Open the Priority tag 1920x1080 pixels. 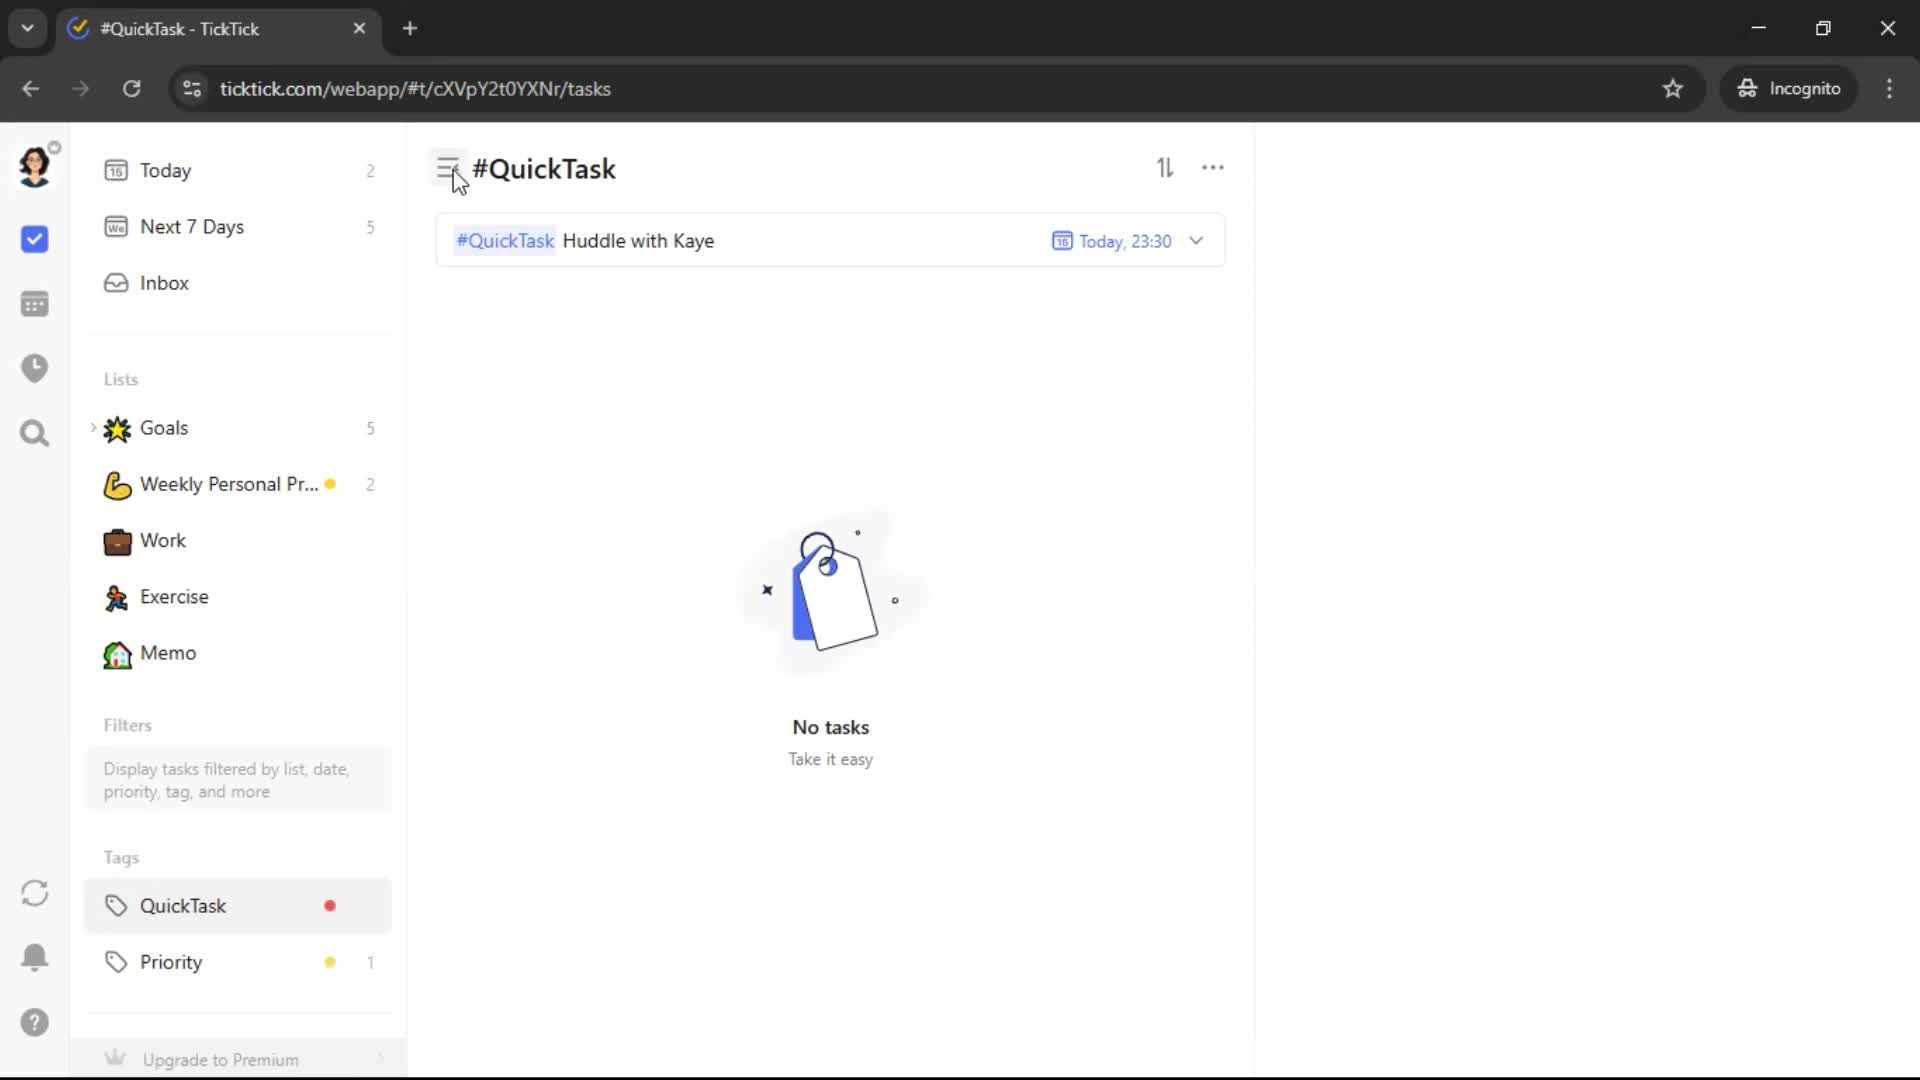pyautogui.click(x=171, y=962)
